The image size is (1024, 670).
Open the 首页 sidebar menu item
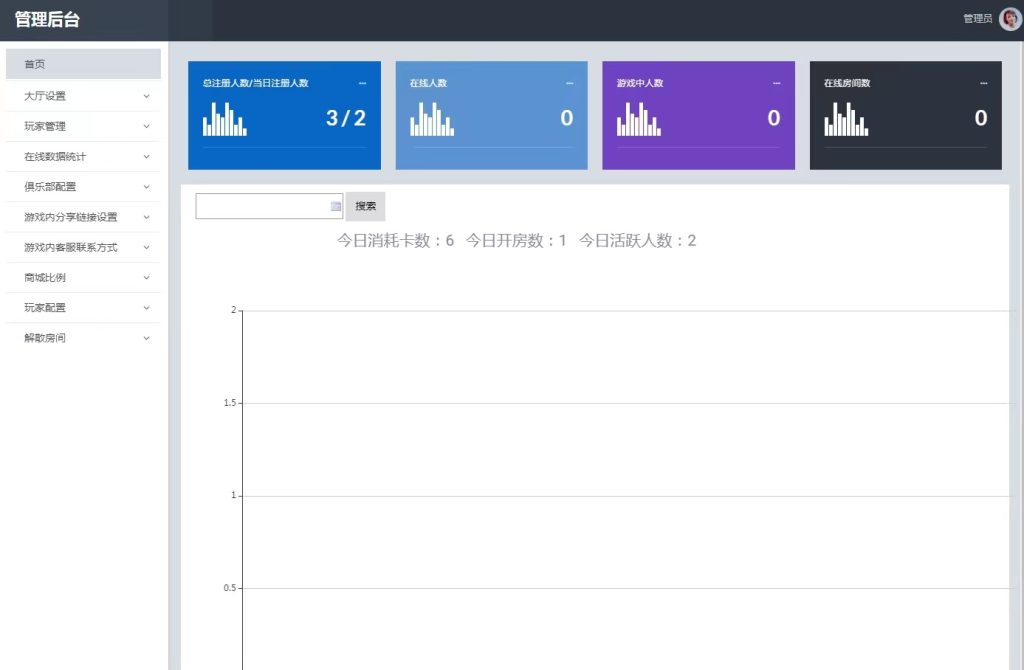pyautogui.click(x=83, y=64)
